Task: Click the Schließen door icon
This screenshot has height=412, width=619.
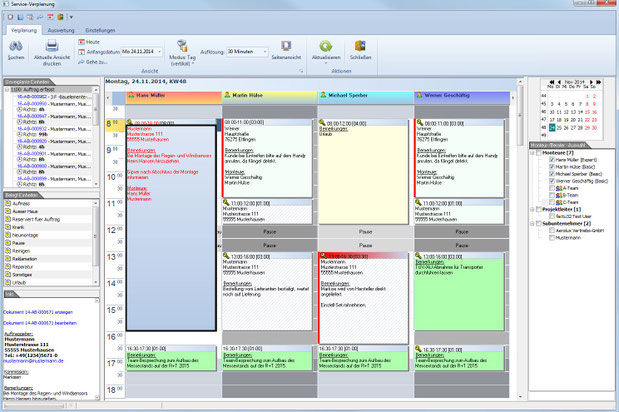Action: click(x=360, y=46)
